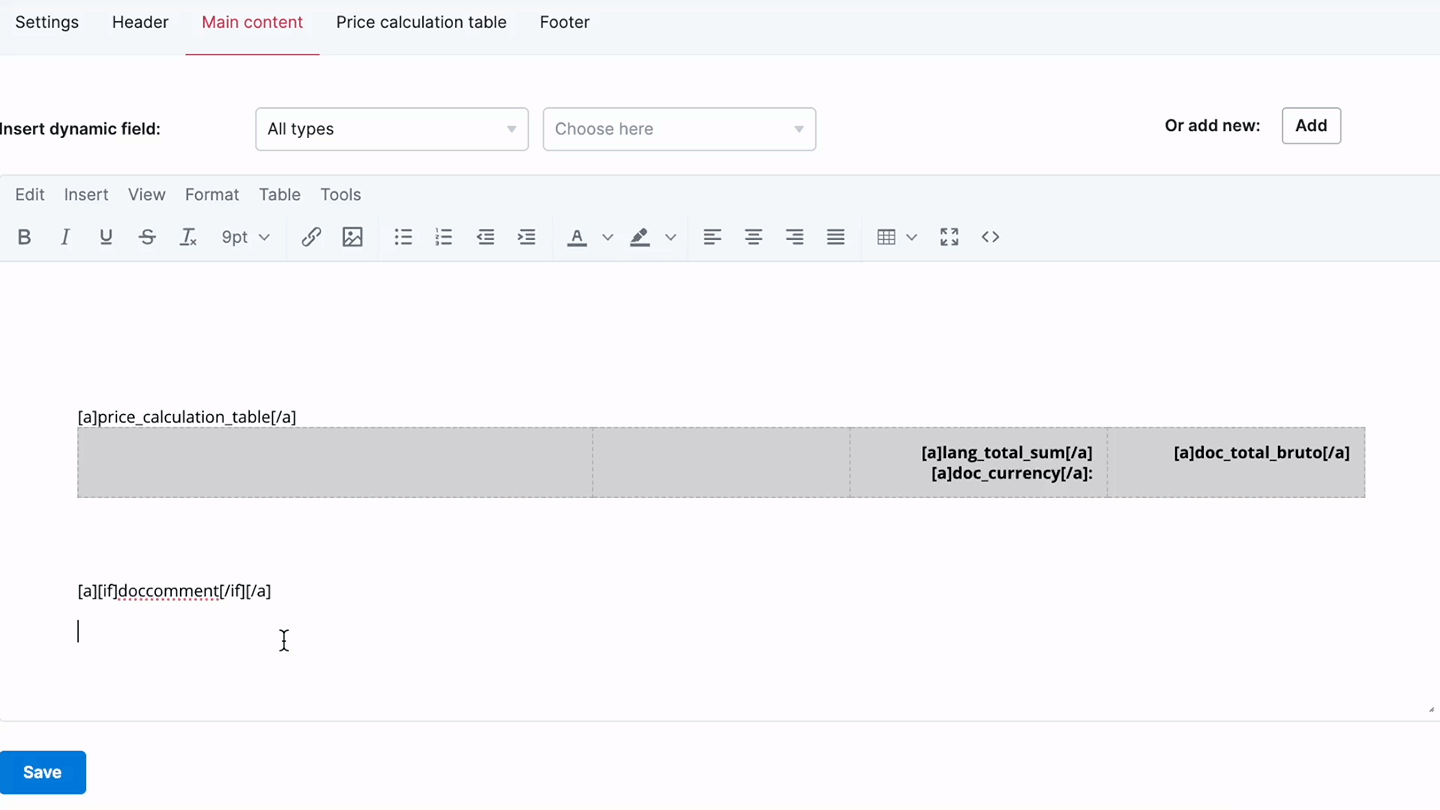Open the Choose here field dropdown

coord(679,129)
